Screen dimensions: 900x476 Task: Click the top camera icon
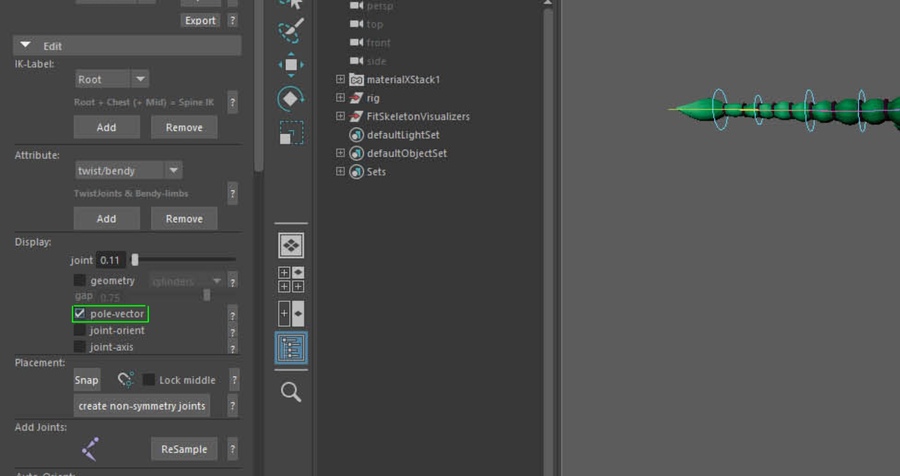pyautogui.click(x=356, y=24)
